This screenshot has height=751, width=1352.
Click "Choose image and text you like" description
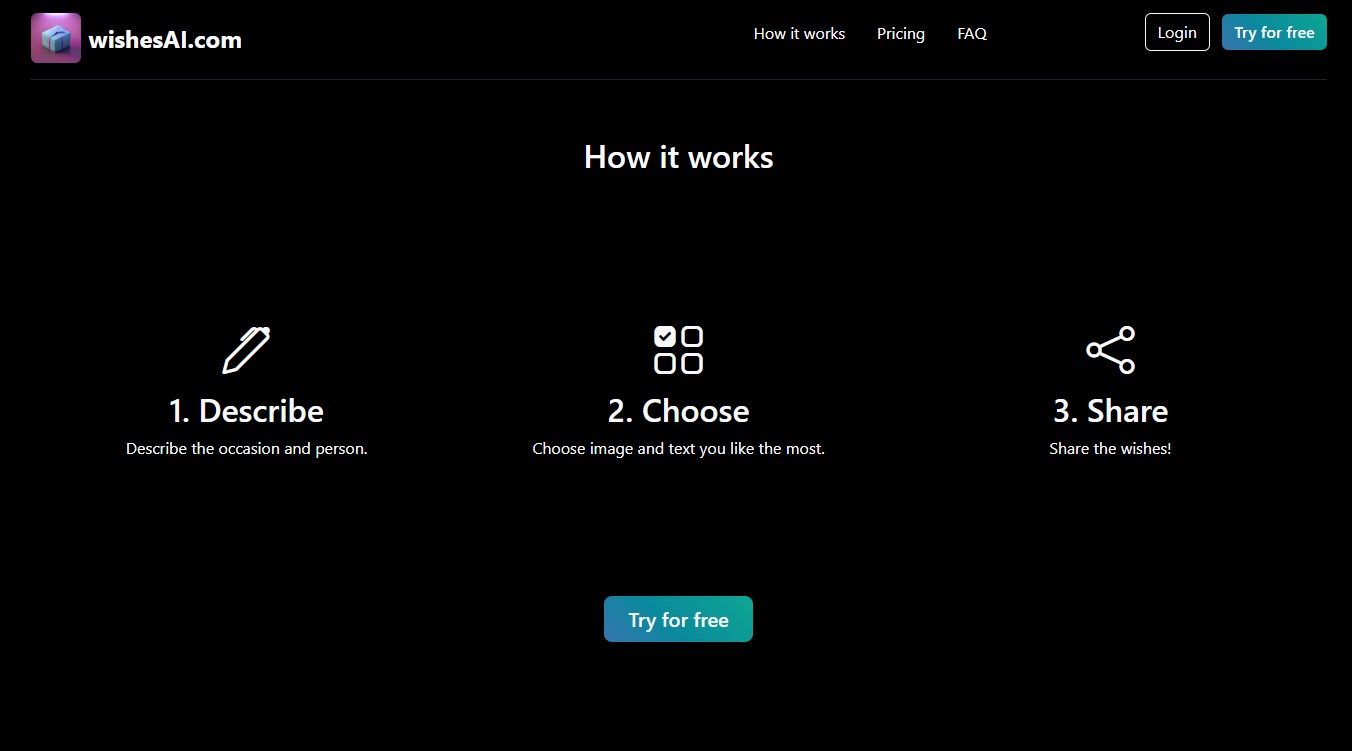pos(678,449)
